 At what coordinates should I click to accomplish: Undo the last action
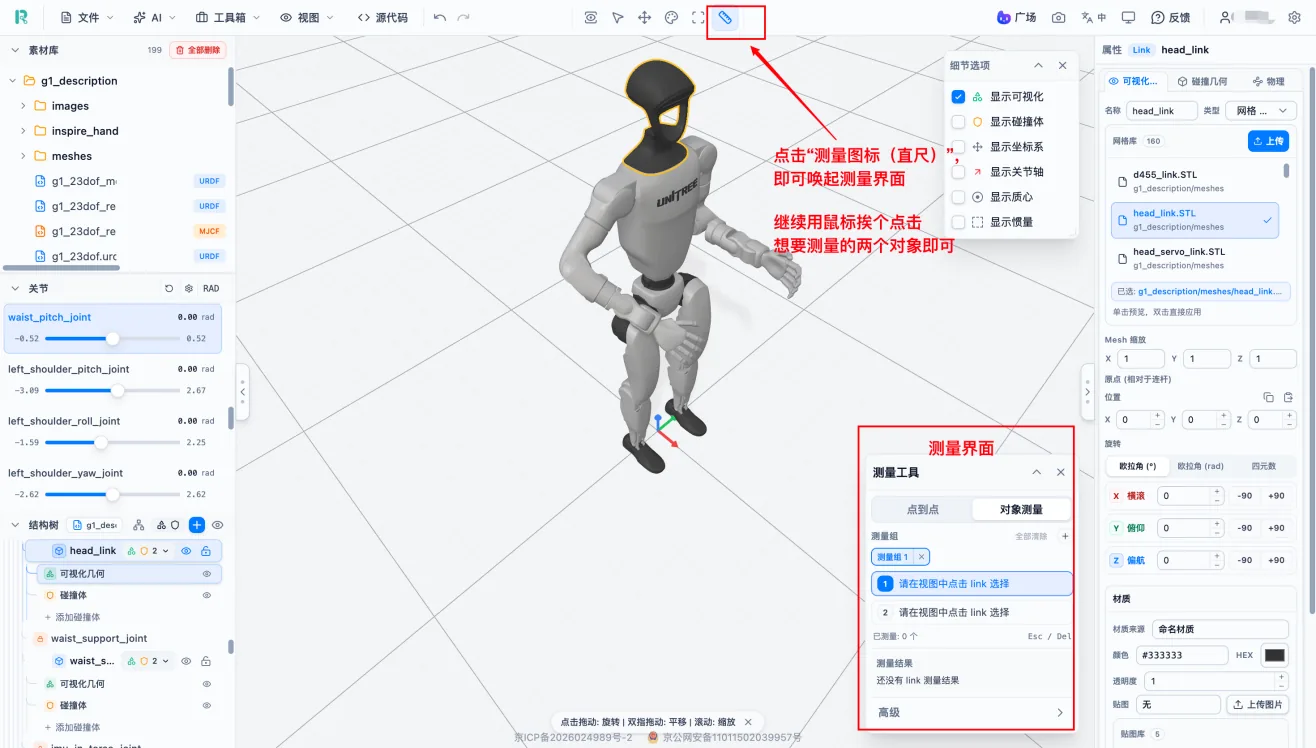440,18
